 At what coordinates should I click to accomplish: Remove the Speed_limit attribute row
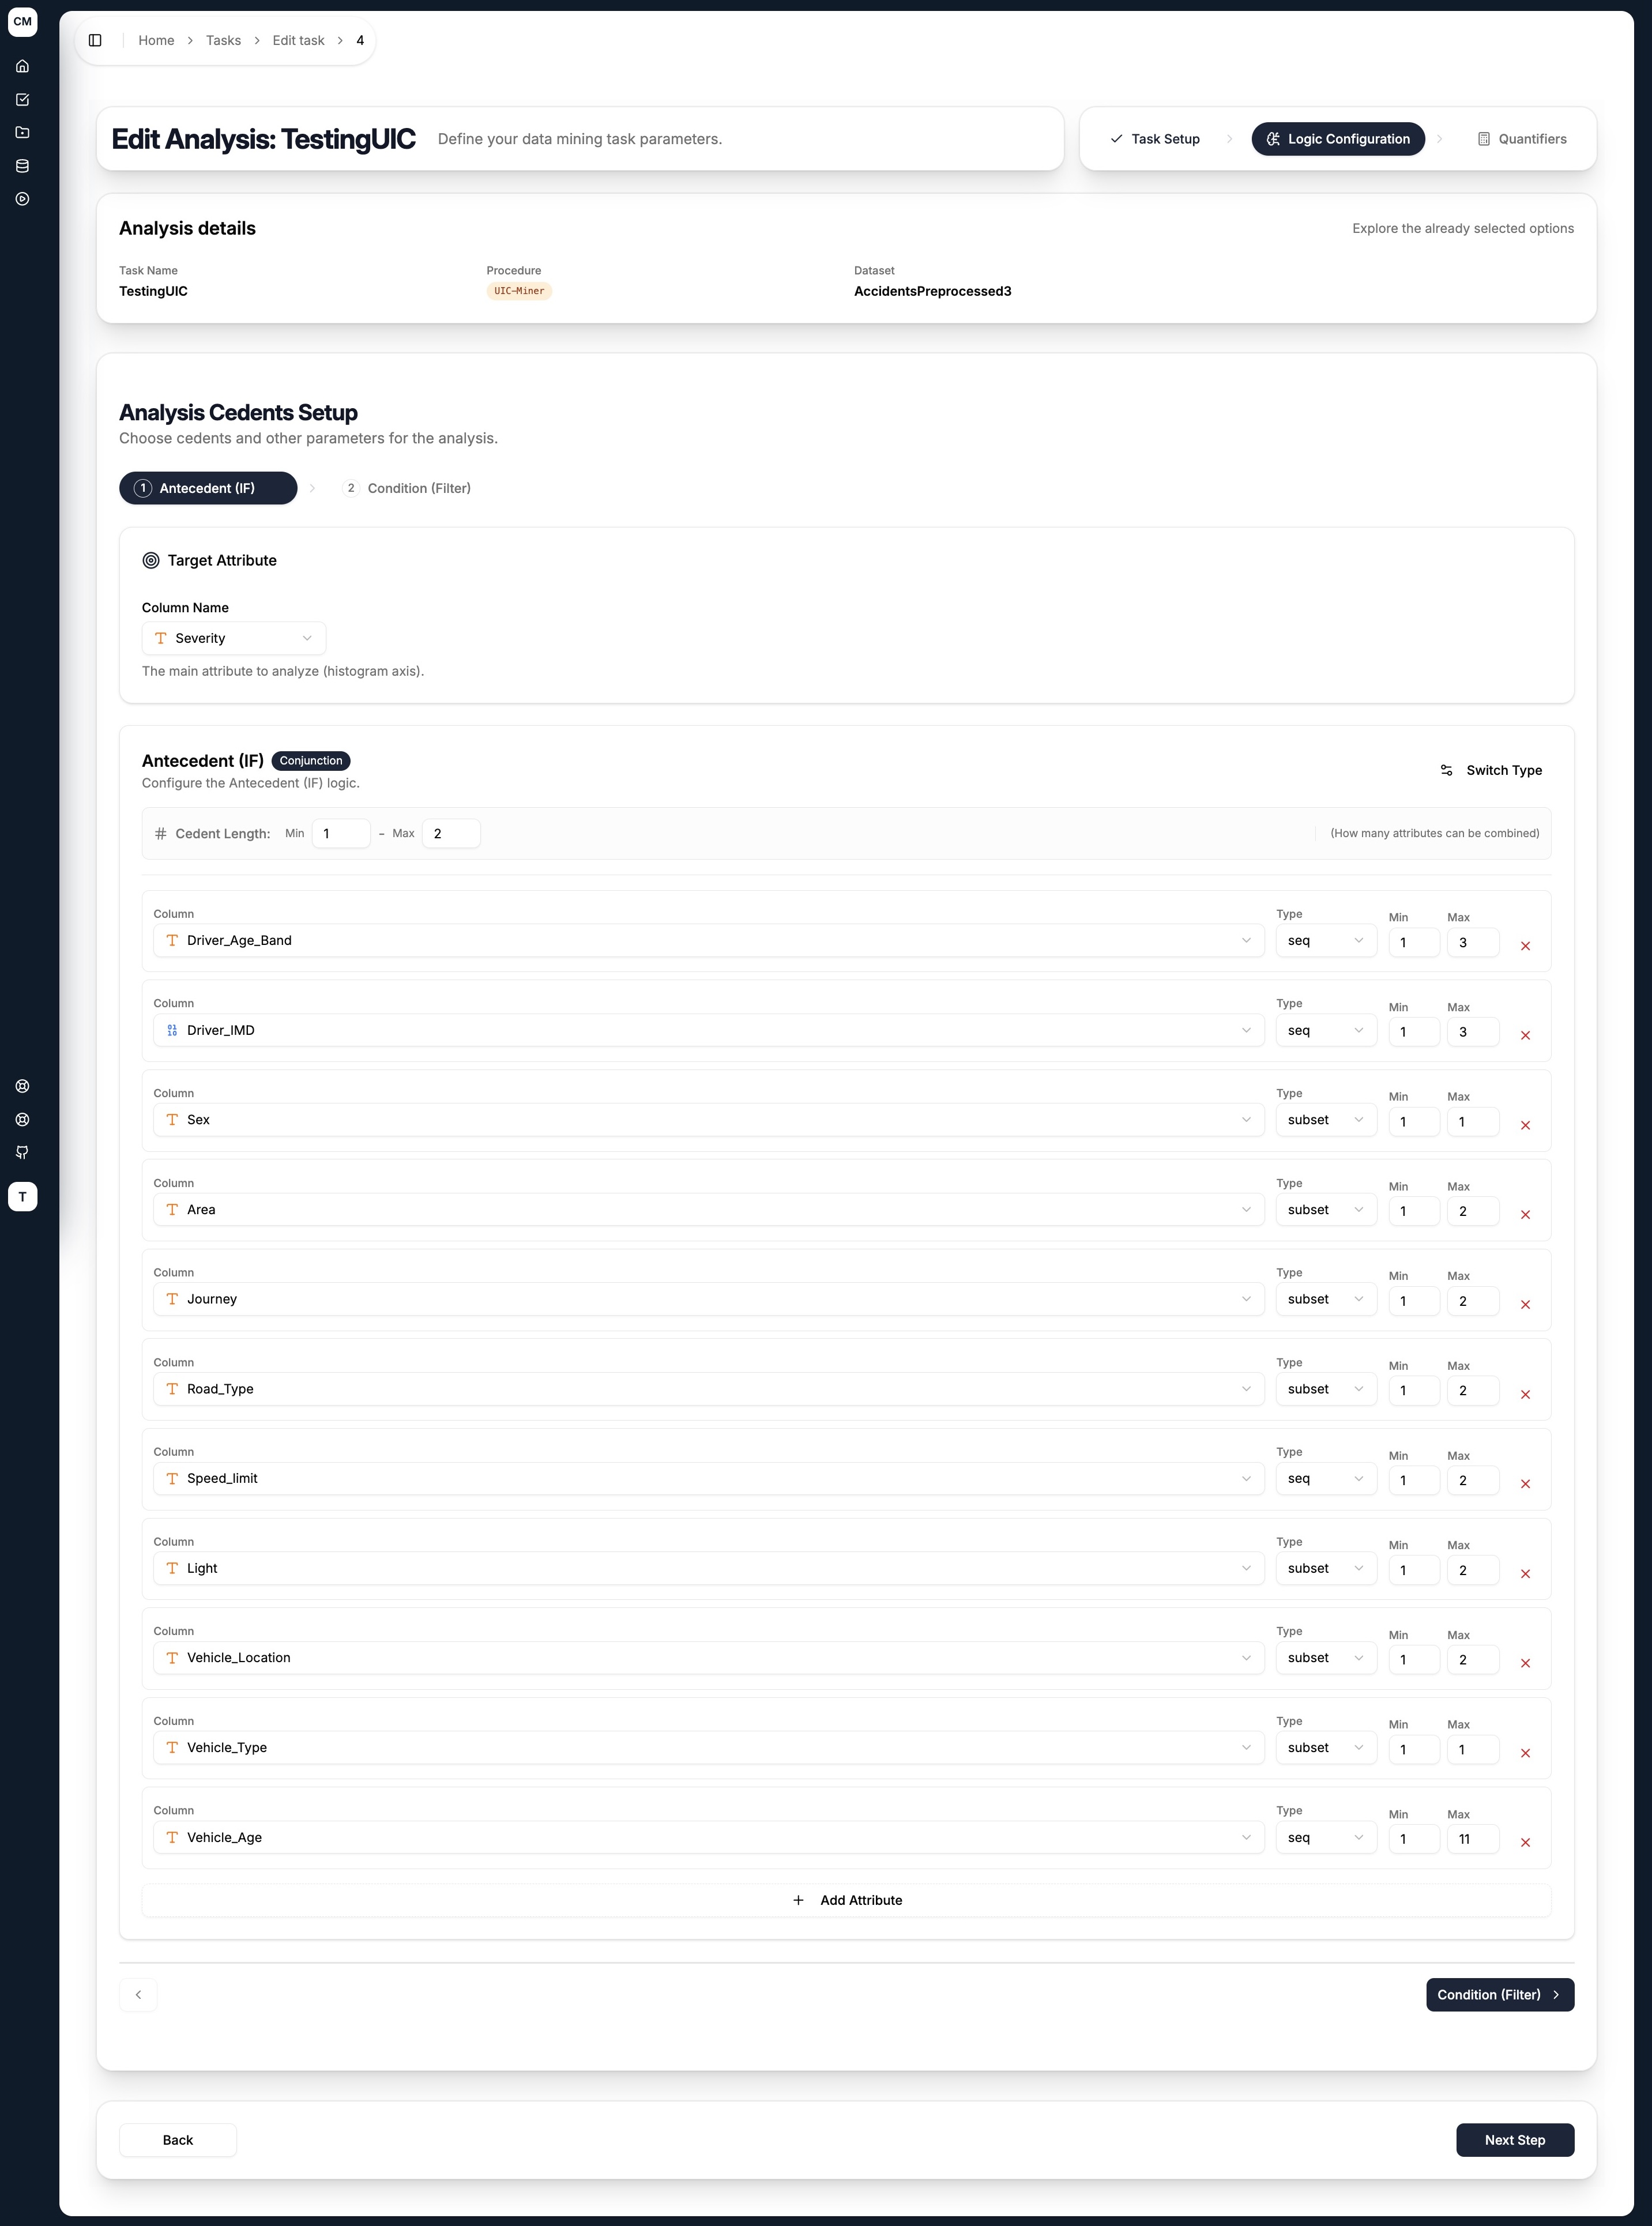point(1525,1484)
